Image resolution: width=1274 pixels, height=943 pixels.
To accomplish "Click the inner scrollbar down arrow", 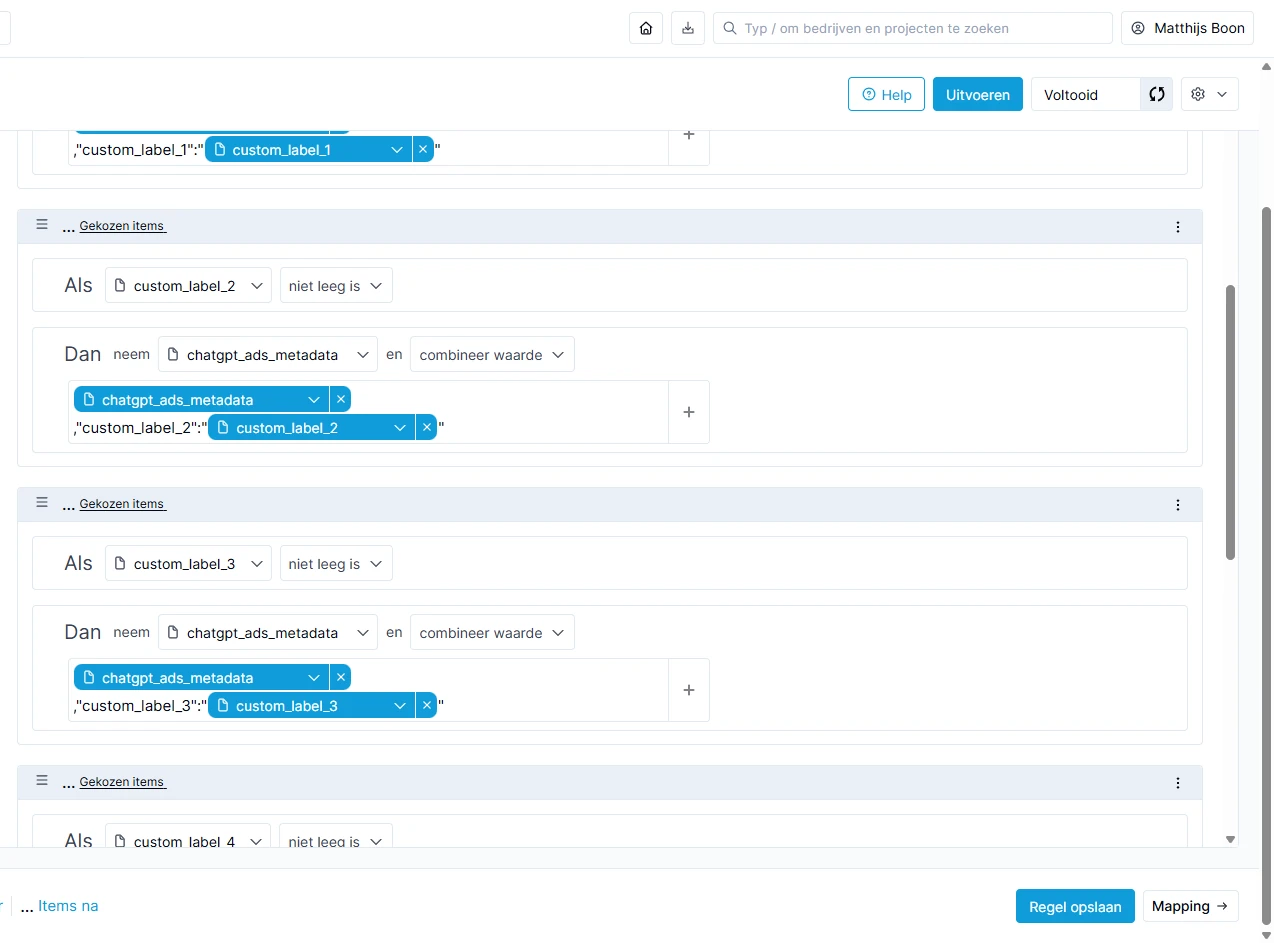I will pyautogui.click(x=1231, y=839).
